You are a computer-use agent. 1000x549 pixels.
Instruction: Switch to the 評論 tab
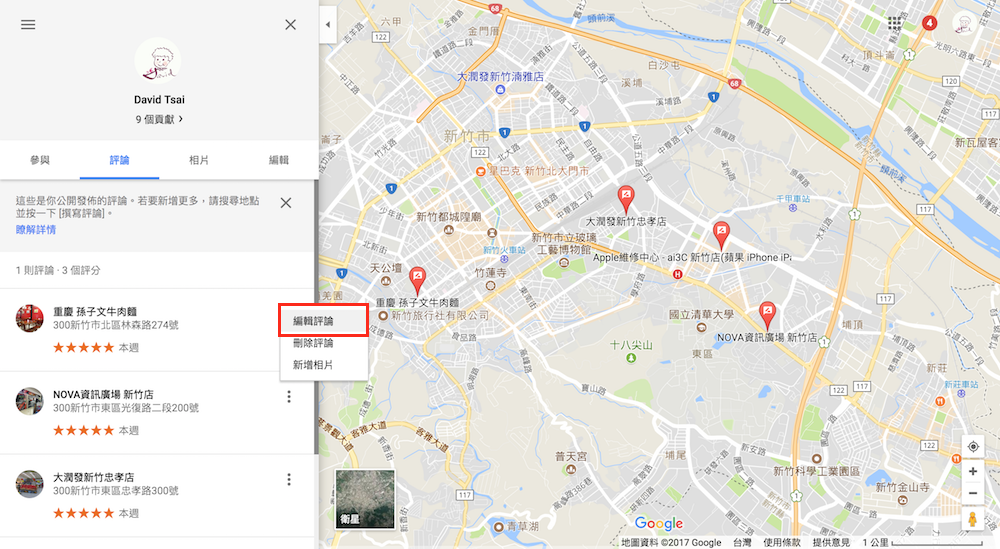pyautogui.click(x=119, y=160)
